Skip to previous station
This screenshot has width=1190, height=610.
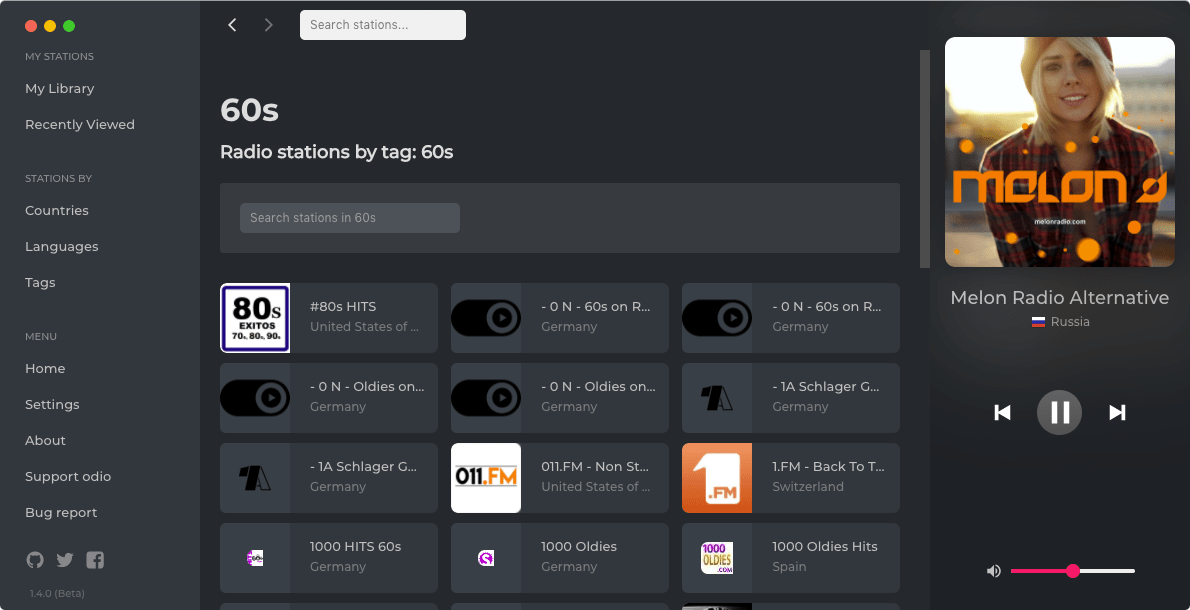1002,412
